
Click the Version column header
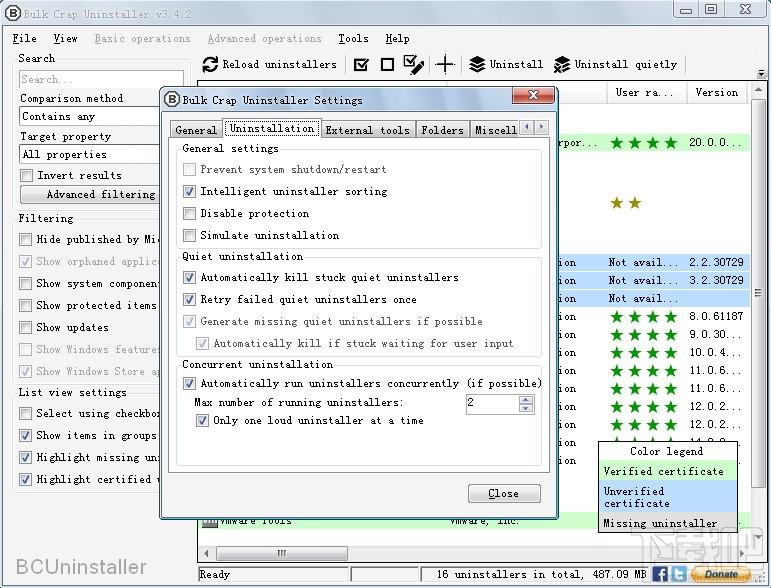tap(716, 92)
